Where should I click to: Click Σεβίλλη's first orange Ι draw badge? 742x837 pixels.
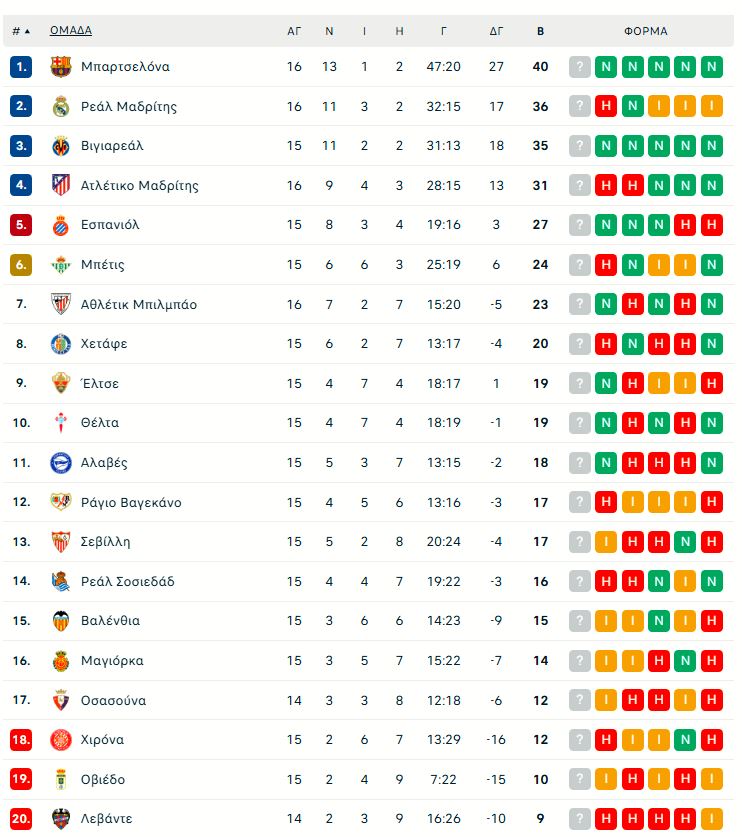[606, 542]
